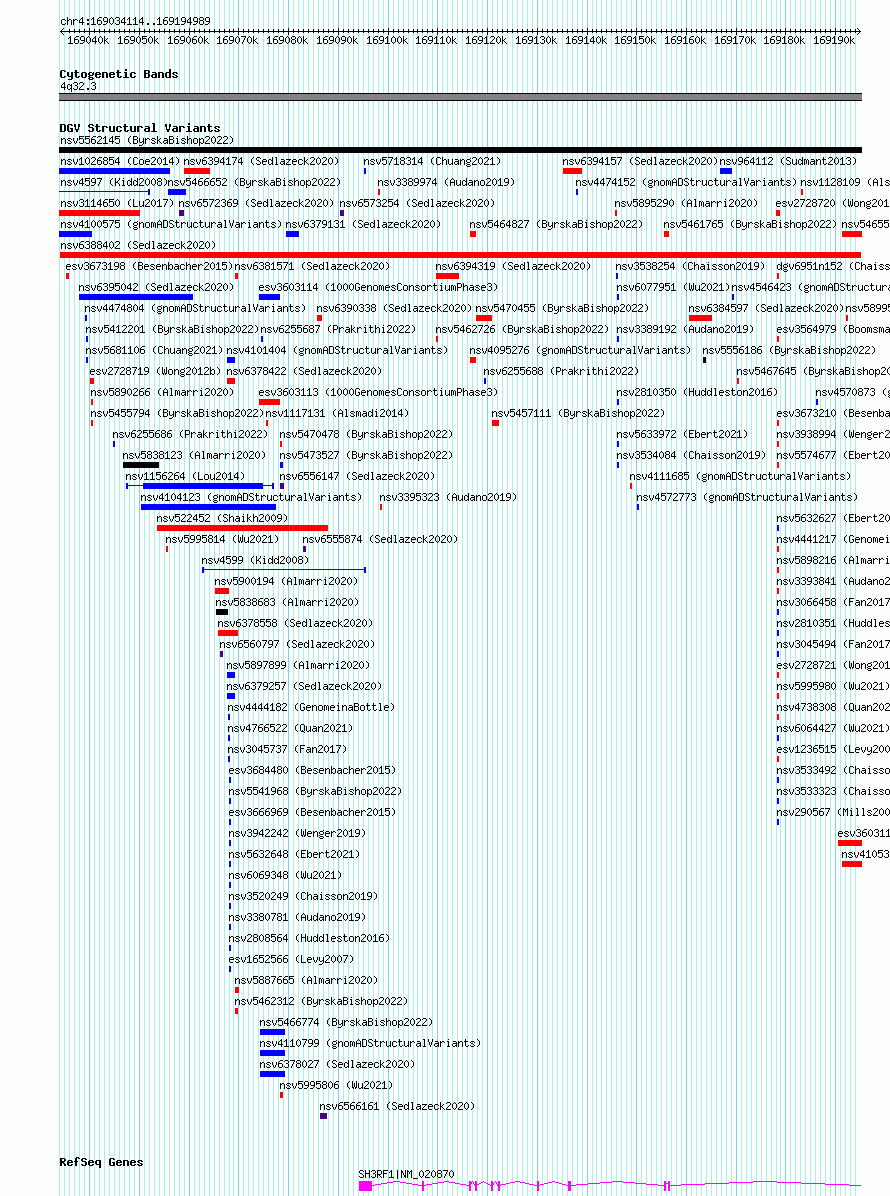Click nsv4474804 (gnomADStructuralVariants) label
The width and height of the screenshot is (890, 1196).
pos(195,308)
